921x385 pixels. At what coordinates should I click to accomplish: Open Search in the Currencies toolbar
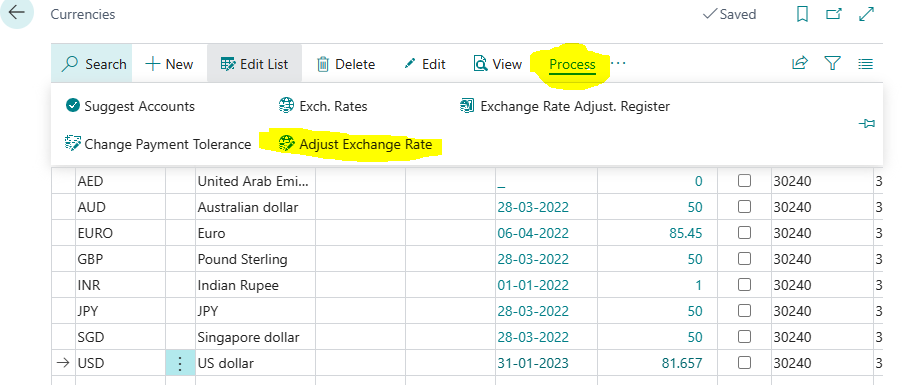point(94,64)
